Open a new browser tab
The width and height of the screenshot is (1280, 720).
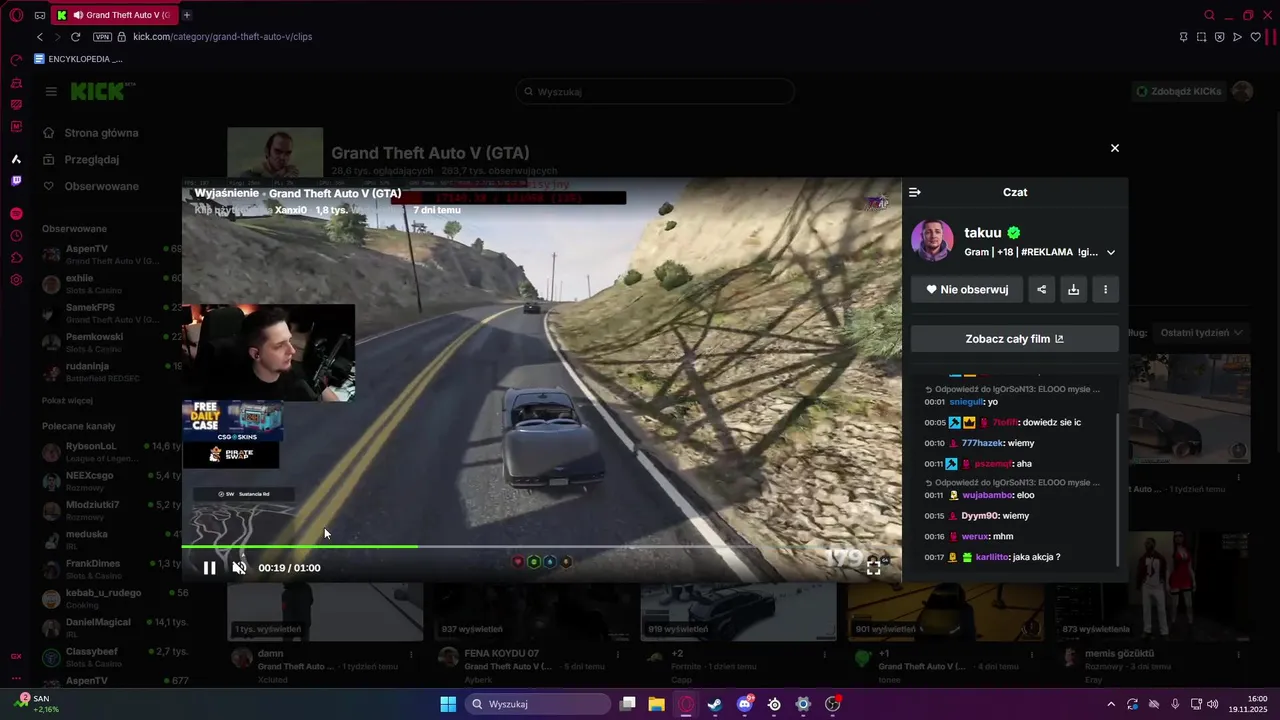pos(187,15)
